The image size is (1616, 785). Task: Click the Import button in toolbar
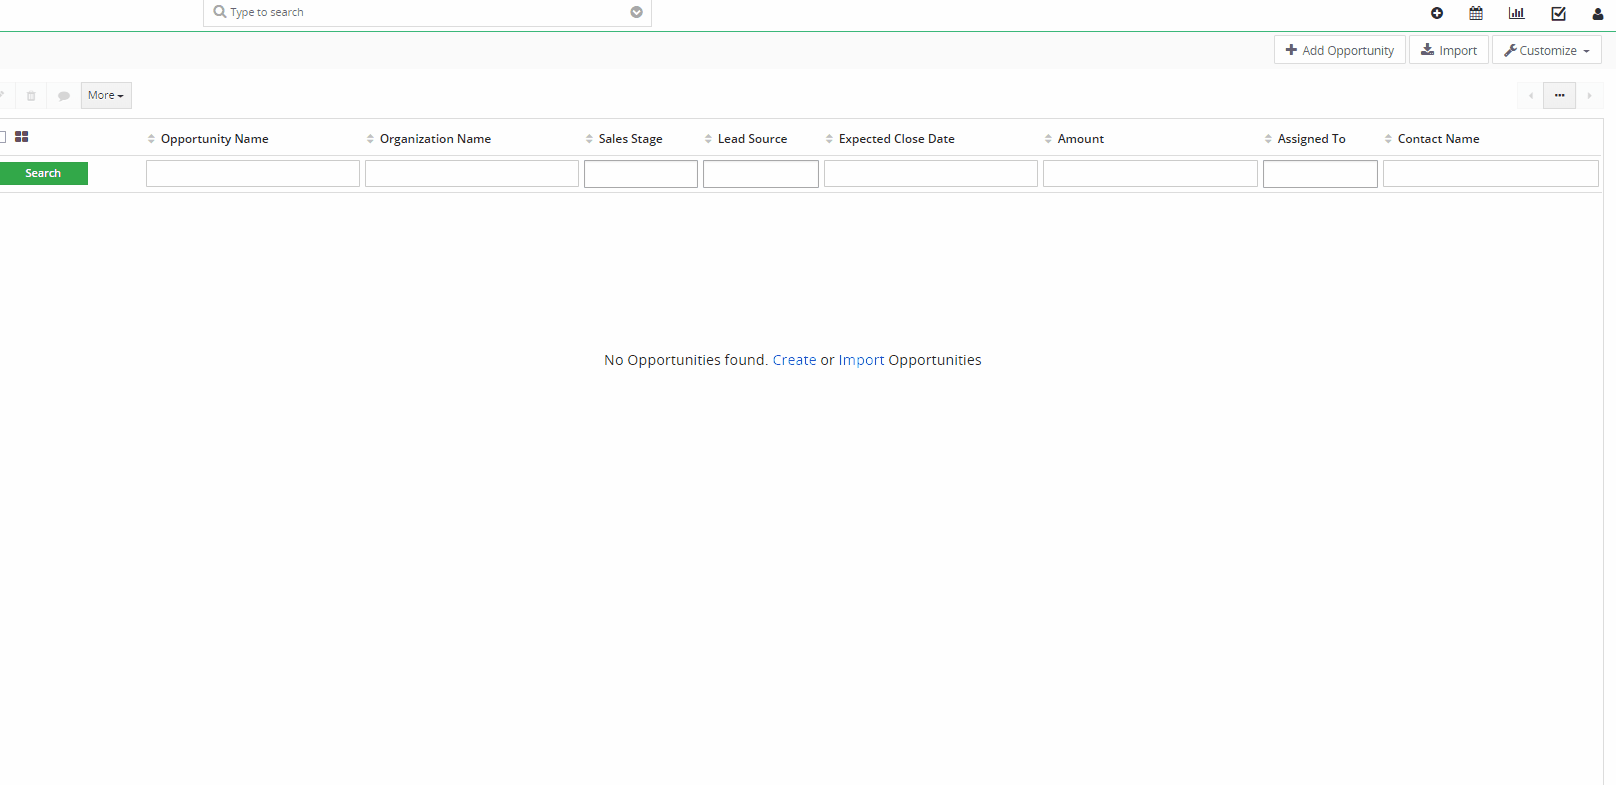click(1448, 50)
